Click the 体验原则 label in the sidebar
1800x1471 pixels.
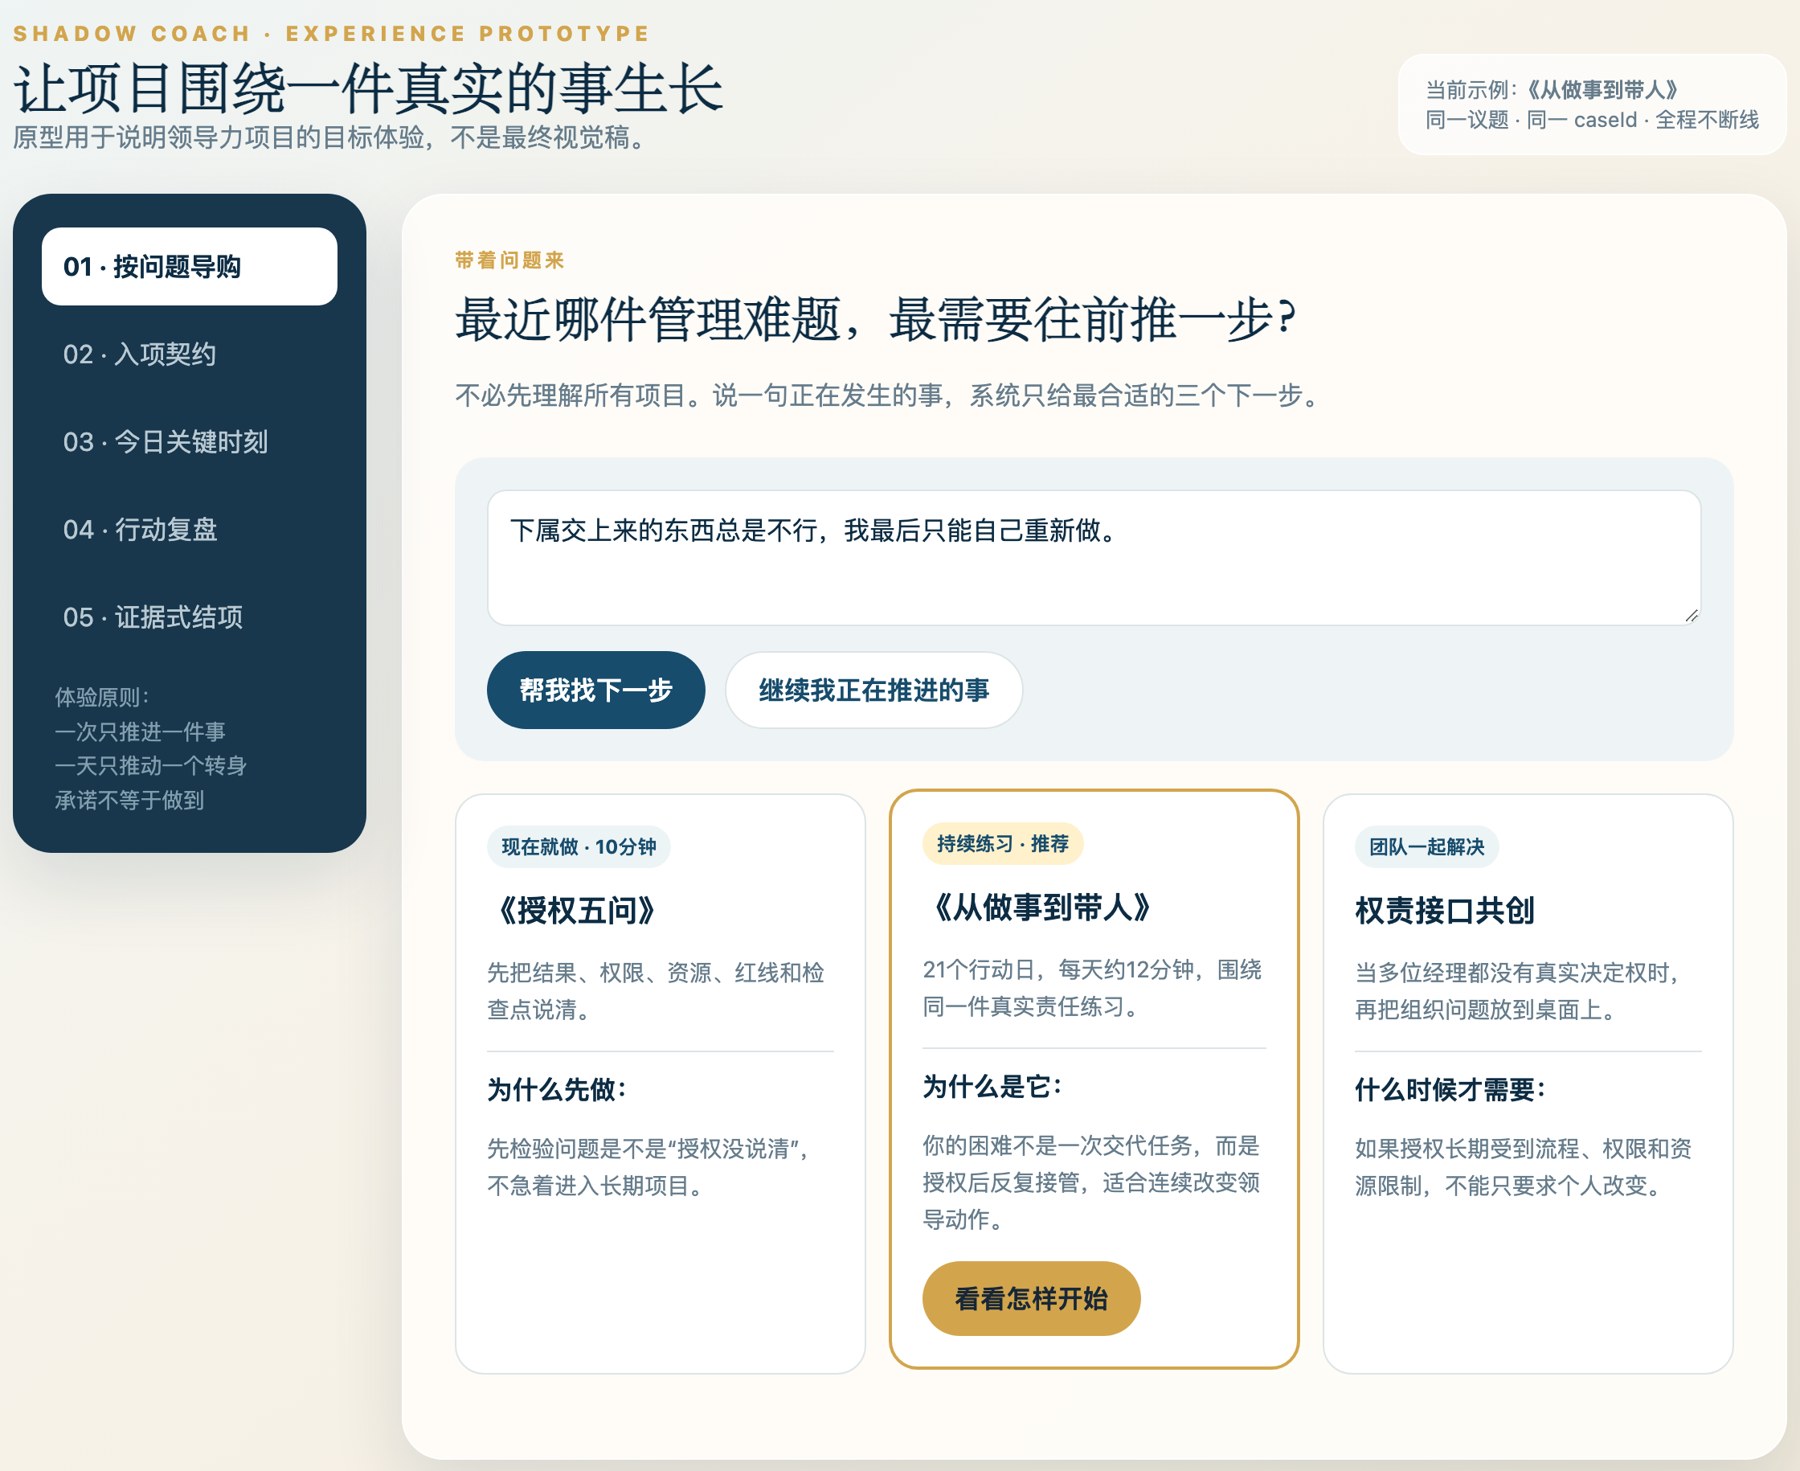pos(102,697)
